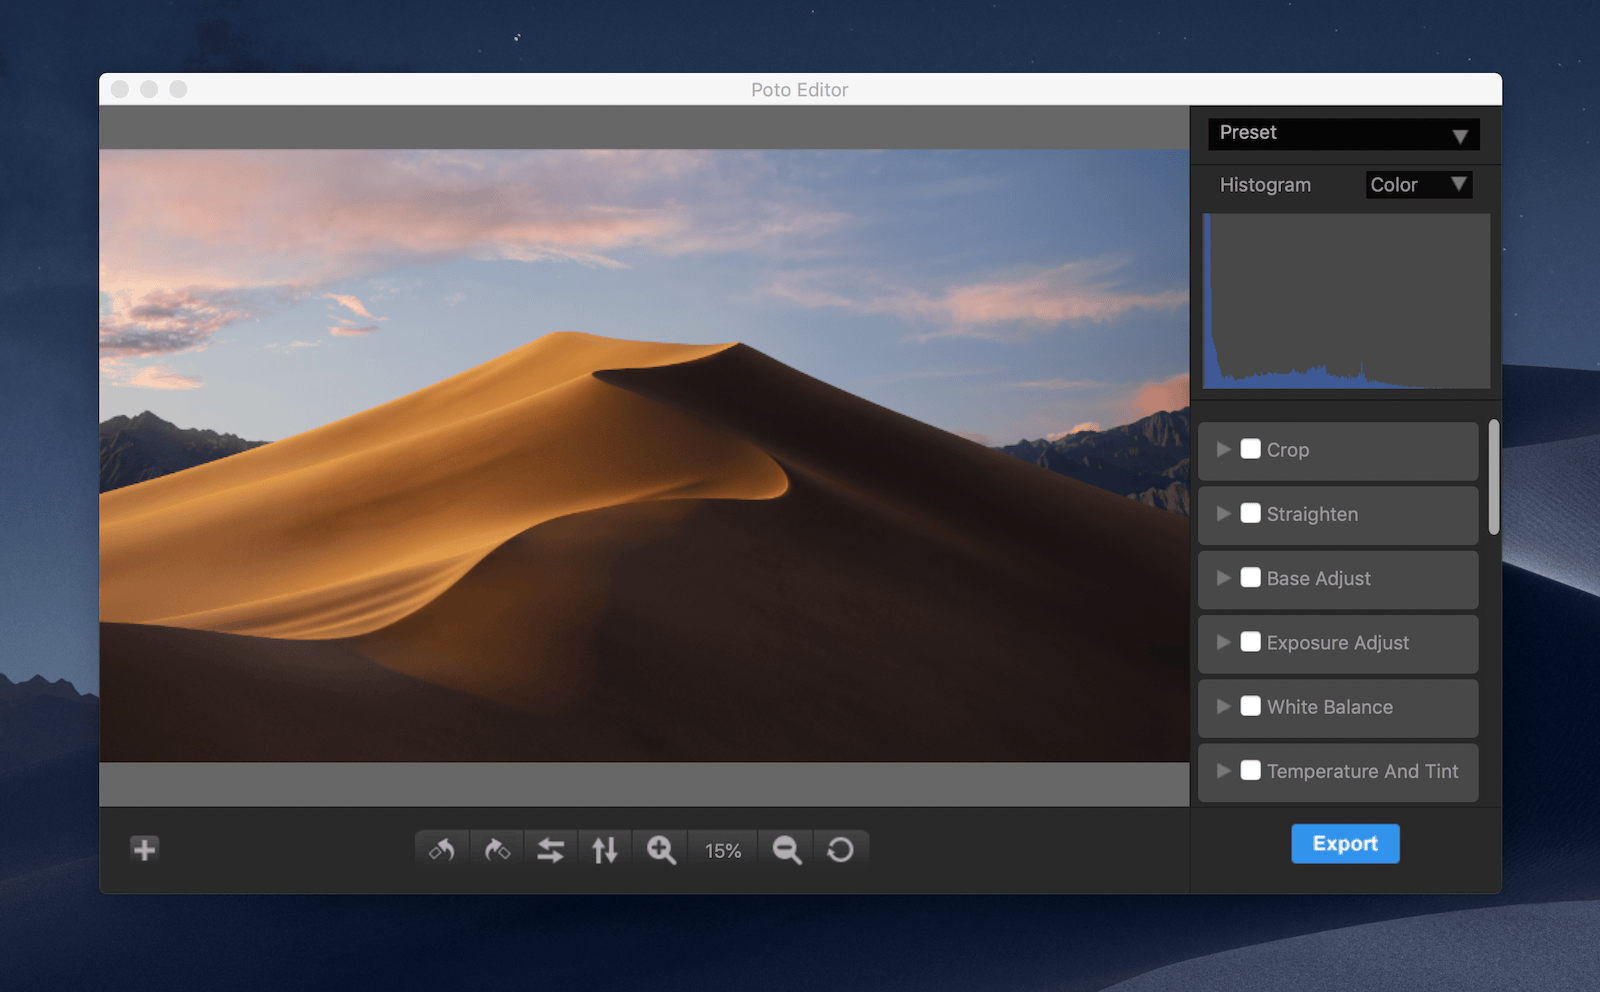1600x992 pixels.
Task: Expand the Crop section triangle
Action: tap(1223, 449)
